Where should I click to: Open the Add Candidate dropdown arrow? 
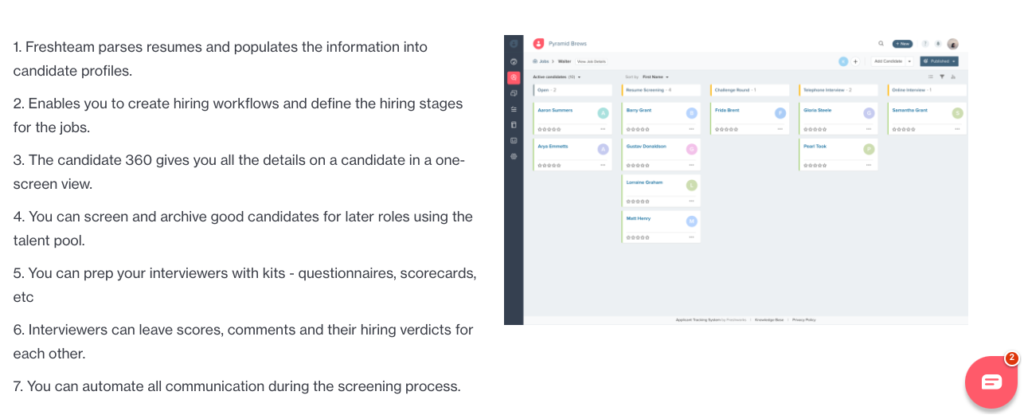(910, 61)
